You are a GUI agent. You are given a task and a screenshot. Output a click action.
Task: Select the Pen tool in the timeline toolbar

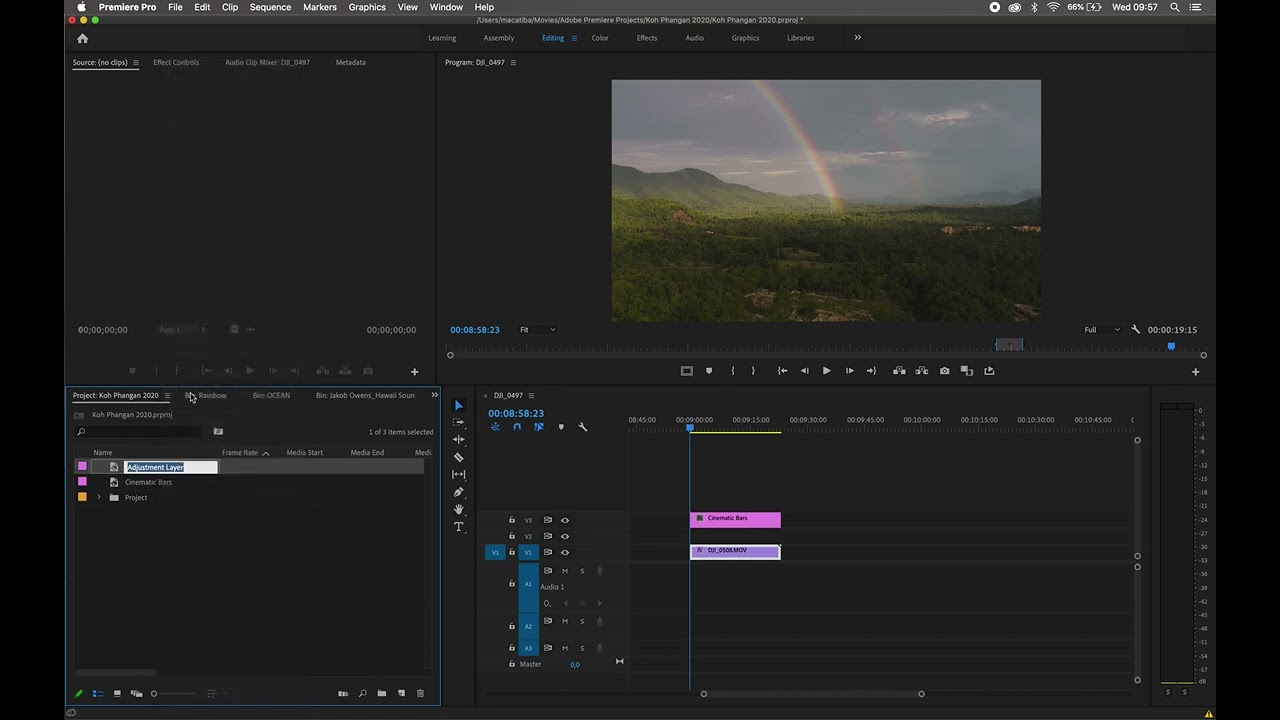tap(458, 491)
